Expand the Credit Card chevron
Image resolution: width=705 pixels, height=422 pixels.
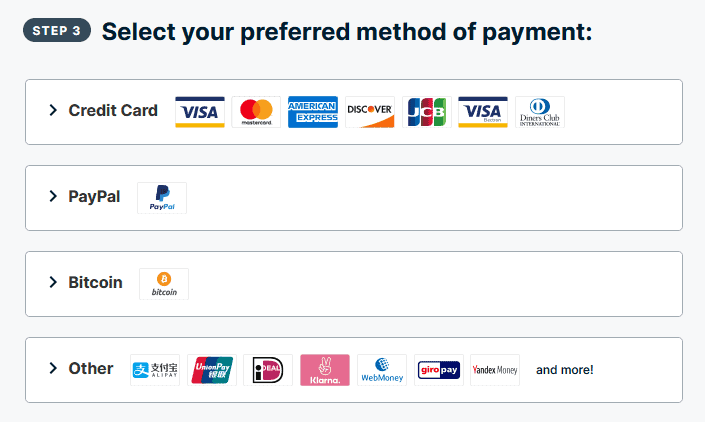(x=53, y=111)
